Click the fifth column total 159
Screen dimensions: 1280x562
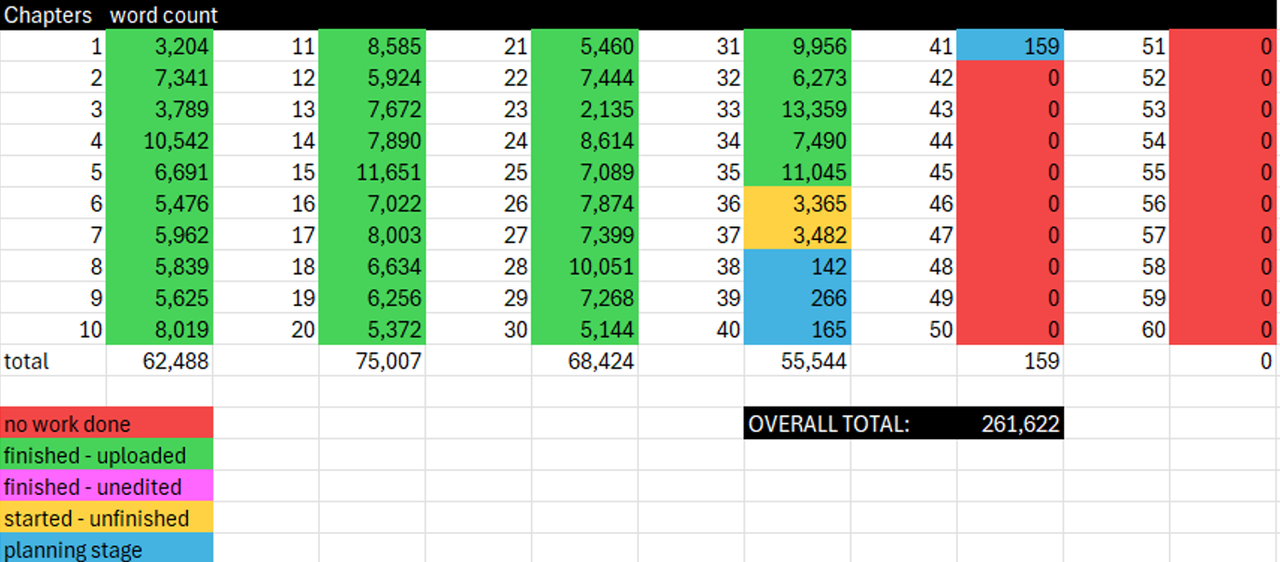(1010, 361)
